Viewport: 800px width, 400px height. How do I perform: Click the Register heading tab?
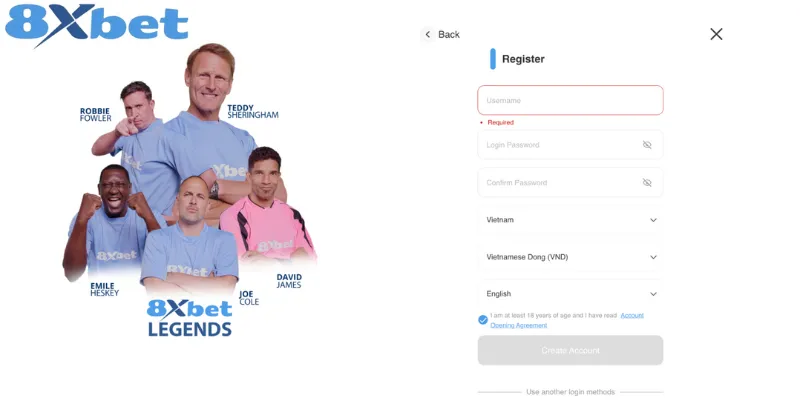click(x=523, y=59)
